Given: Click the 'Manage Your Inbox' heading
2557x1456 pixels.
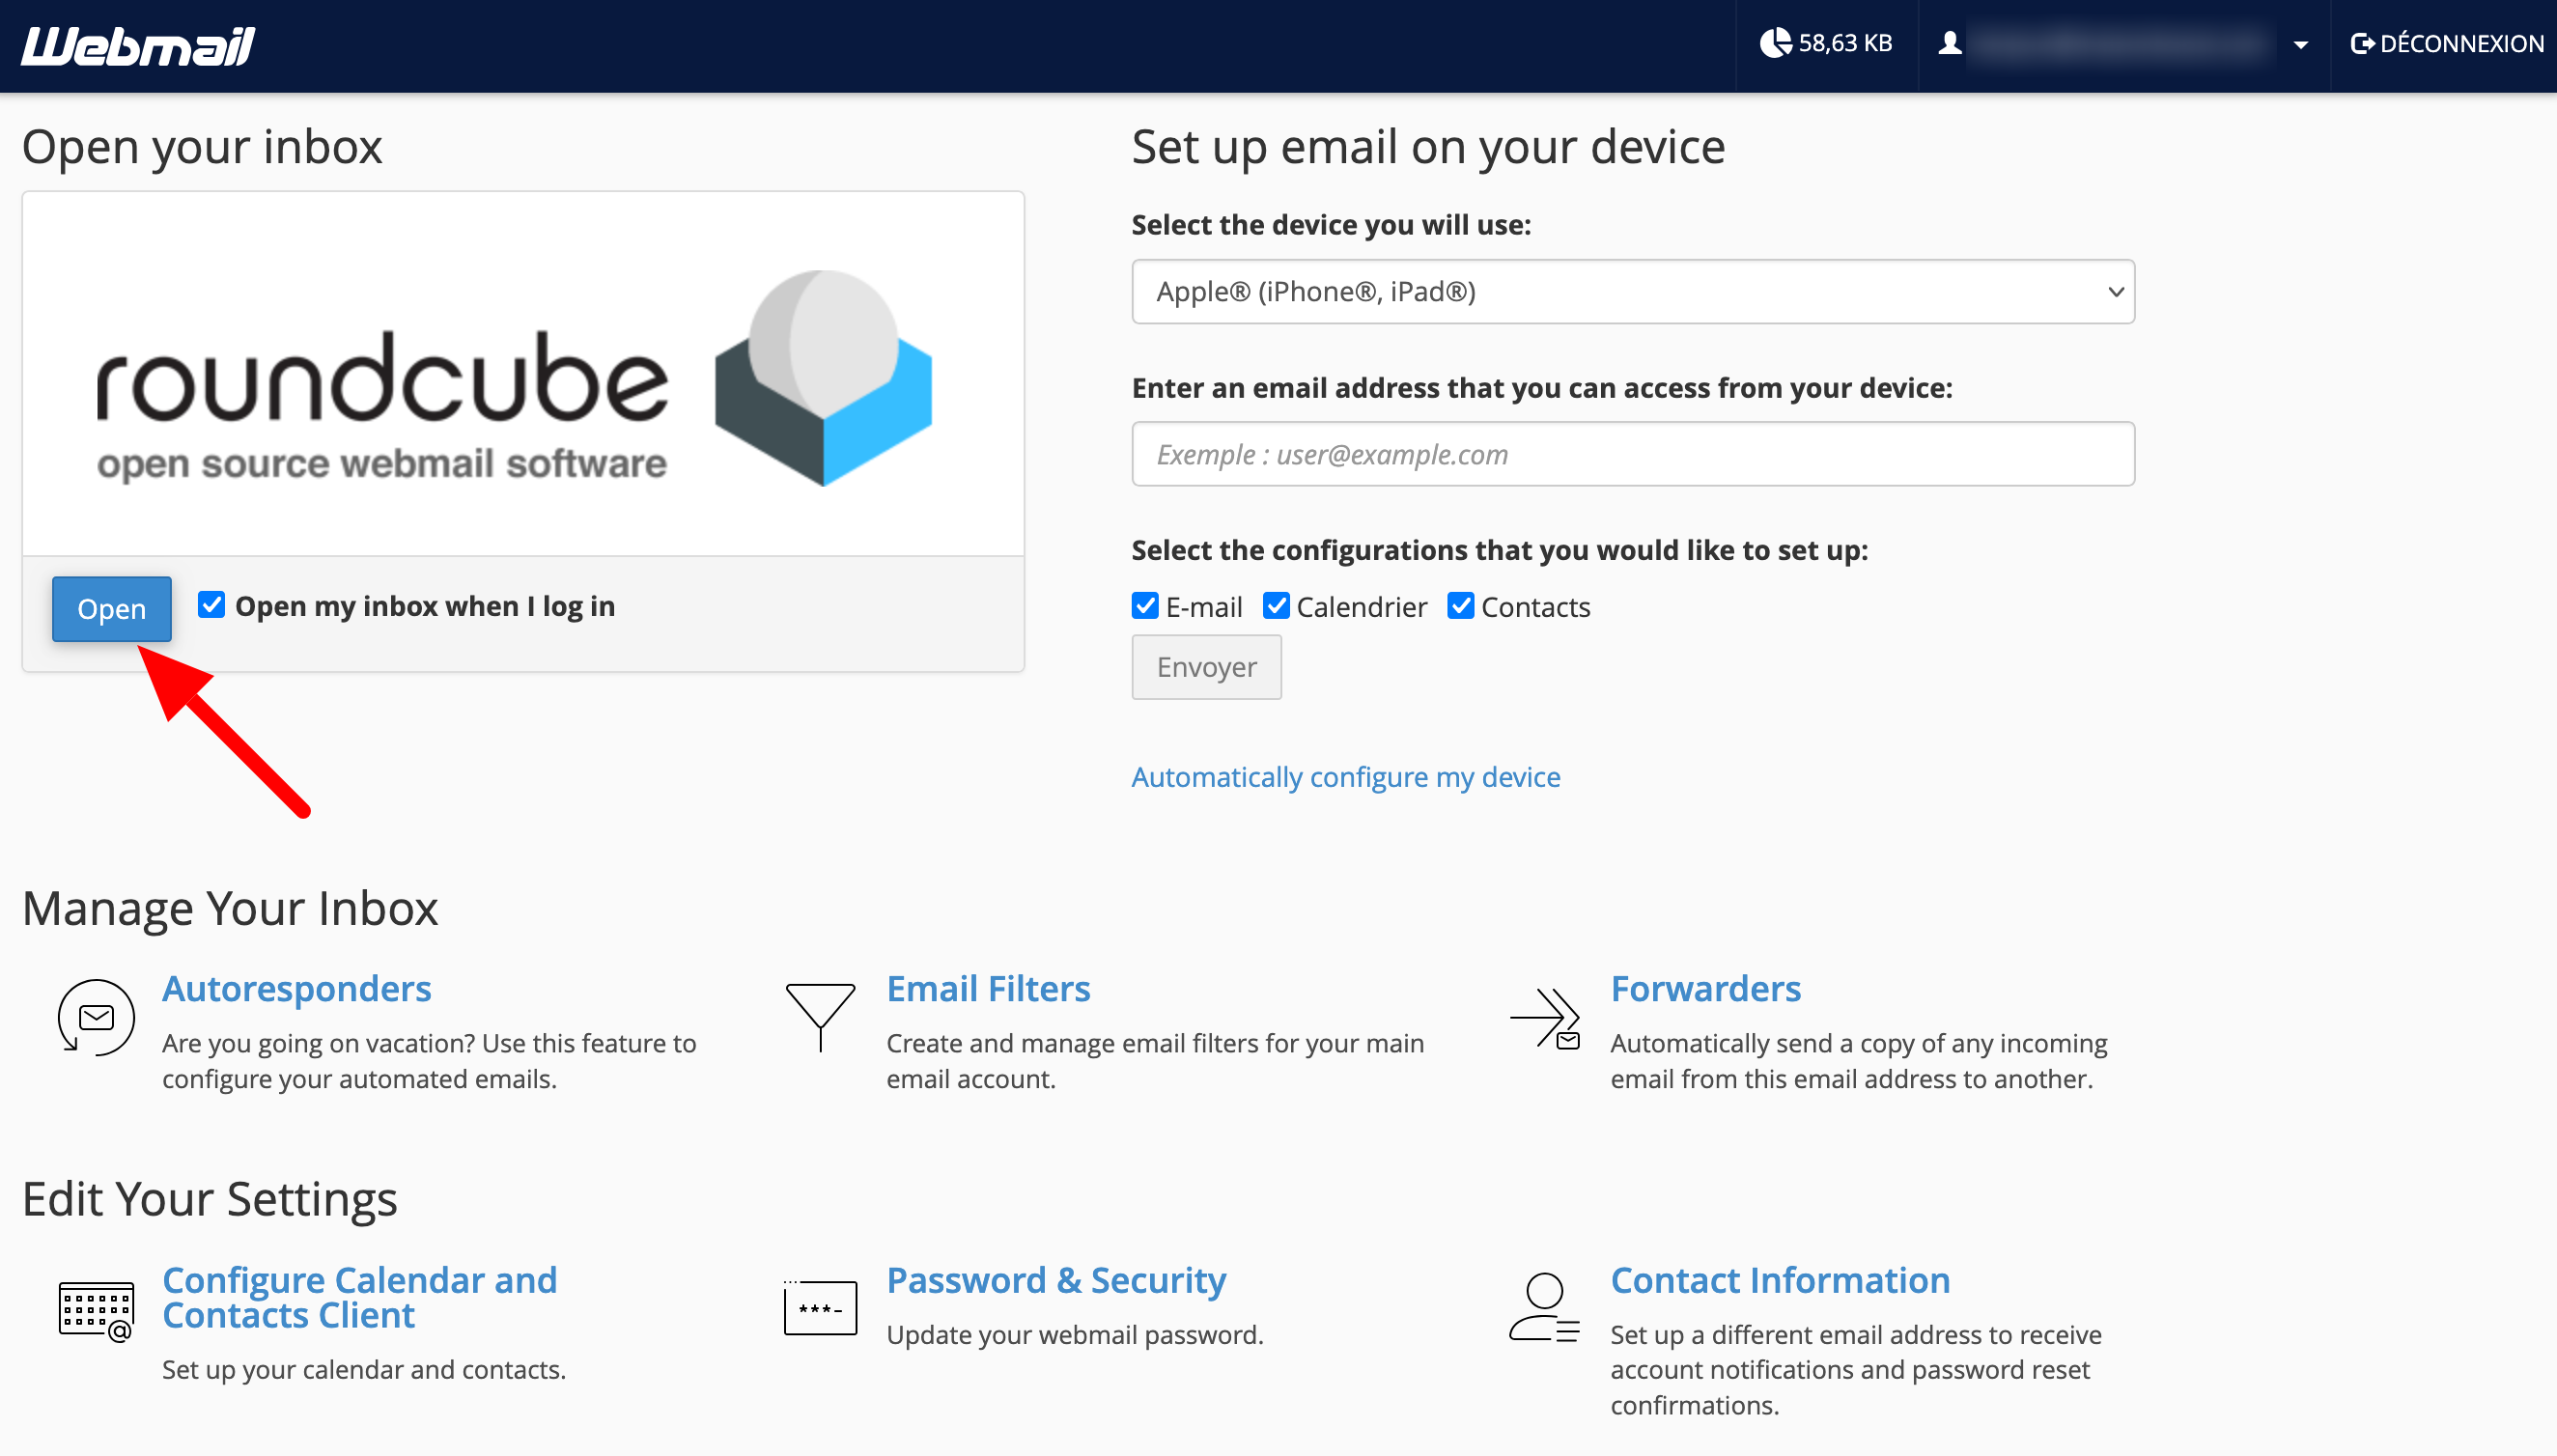Looking at the screenshot, I should coord(230,908).
